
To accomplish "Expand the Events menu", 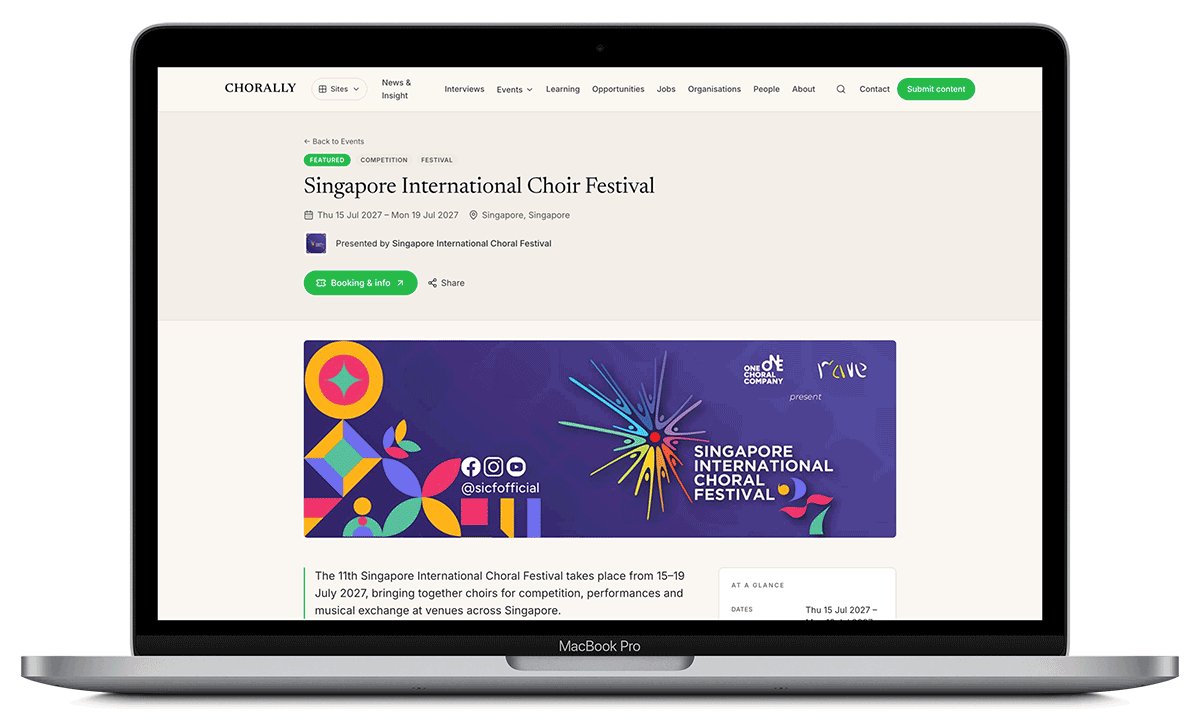I will tap(515, 89).
